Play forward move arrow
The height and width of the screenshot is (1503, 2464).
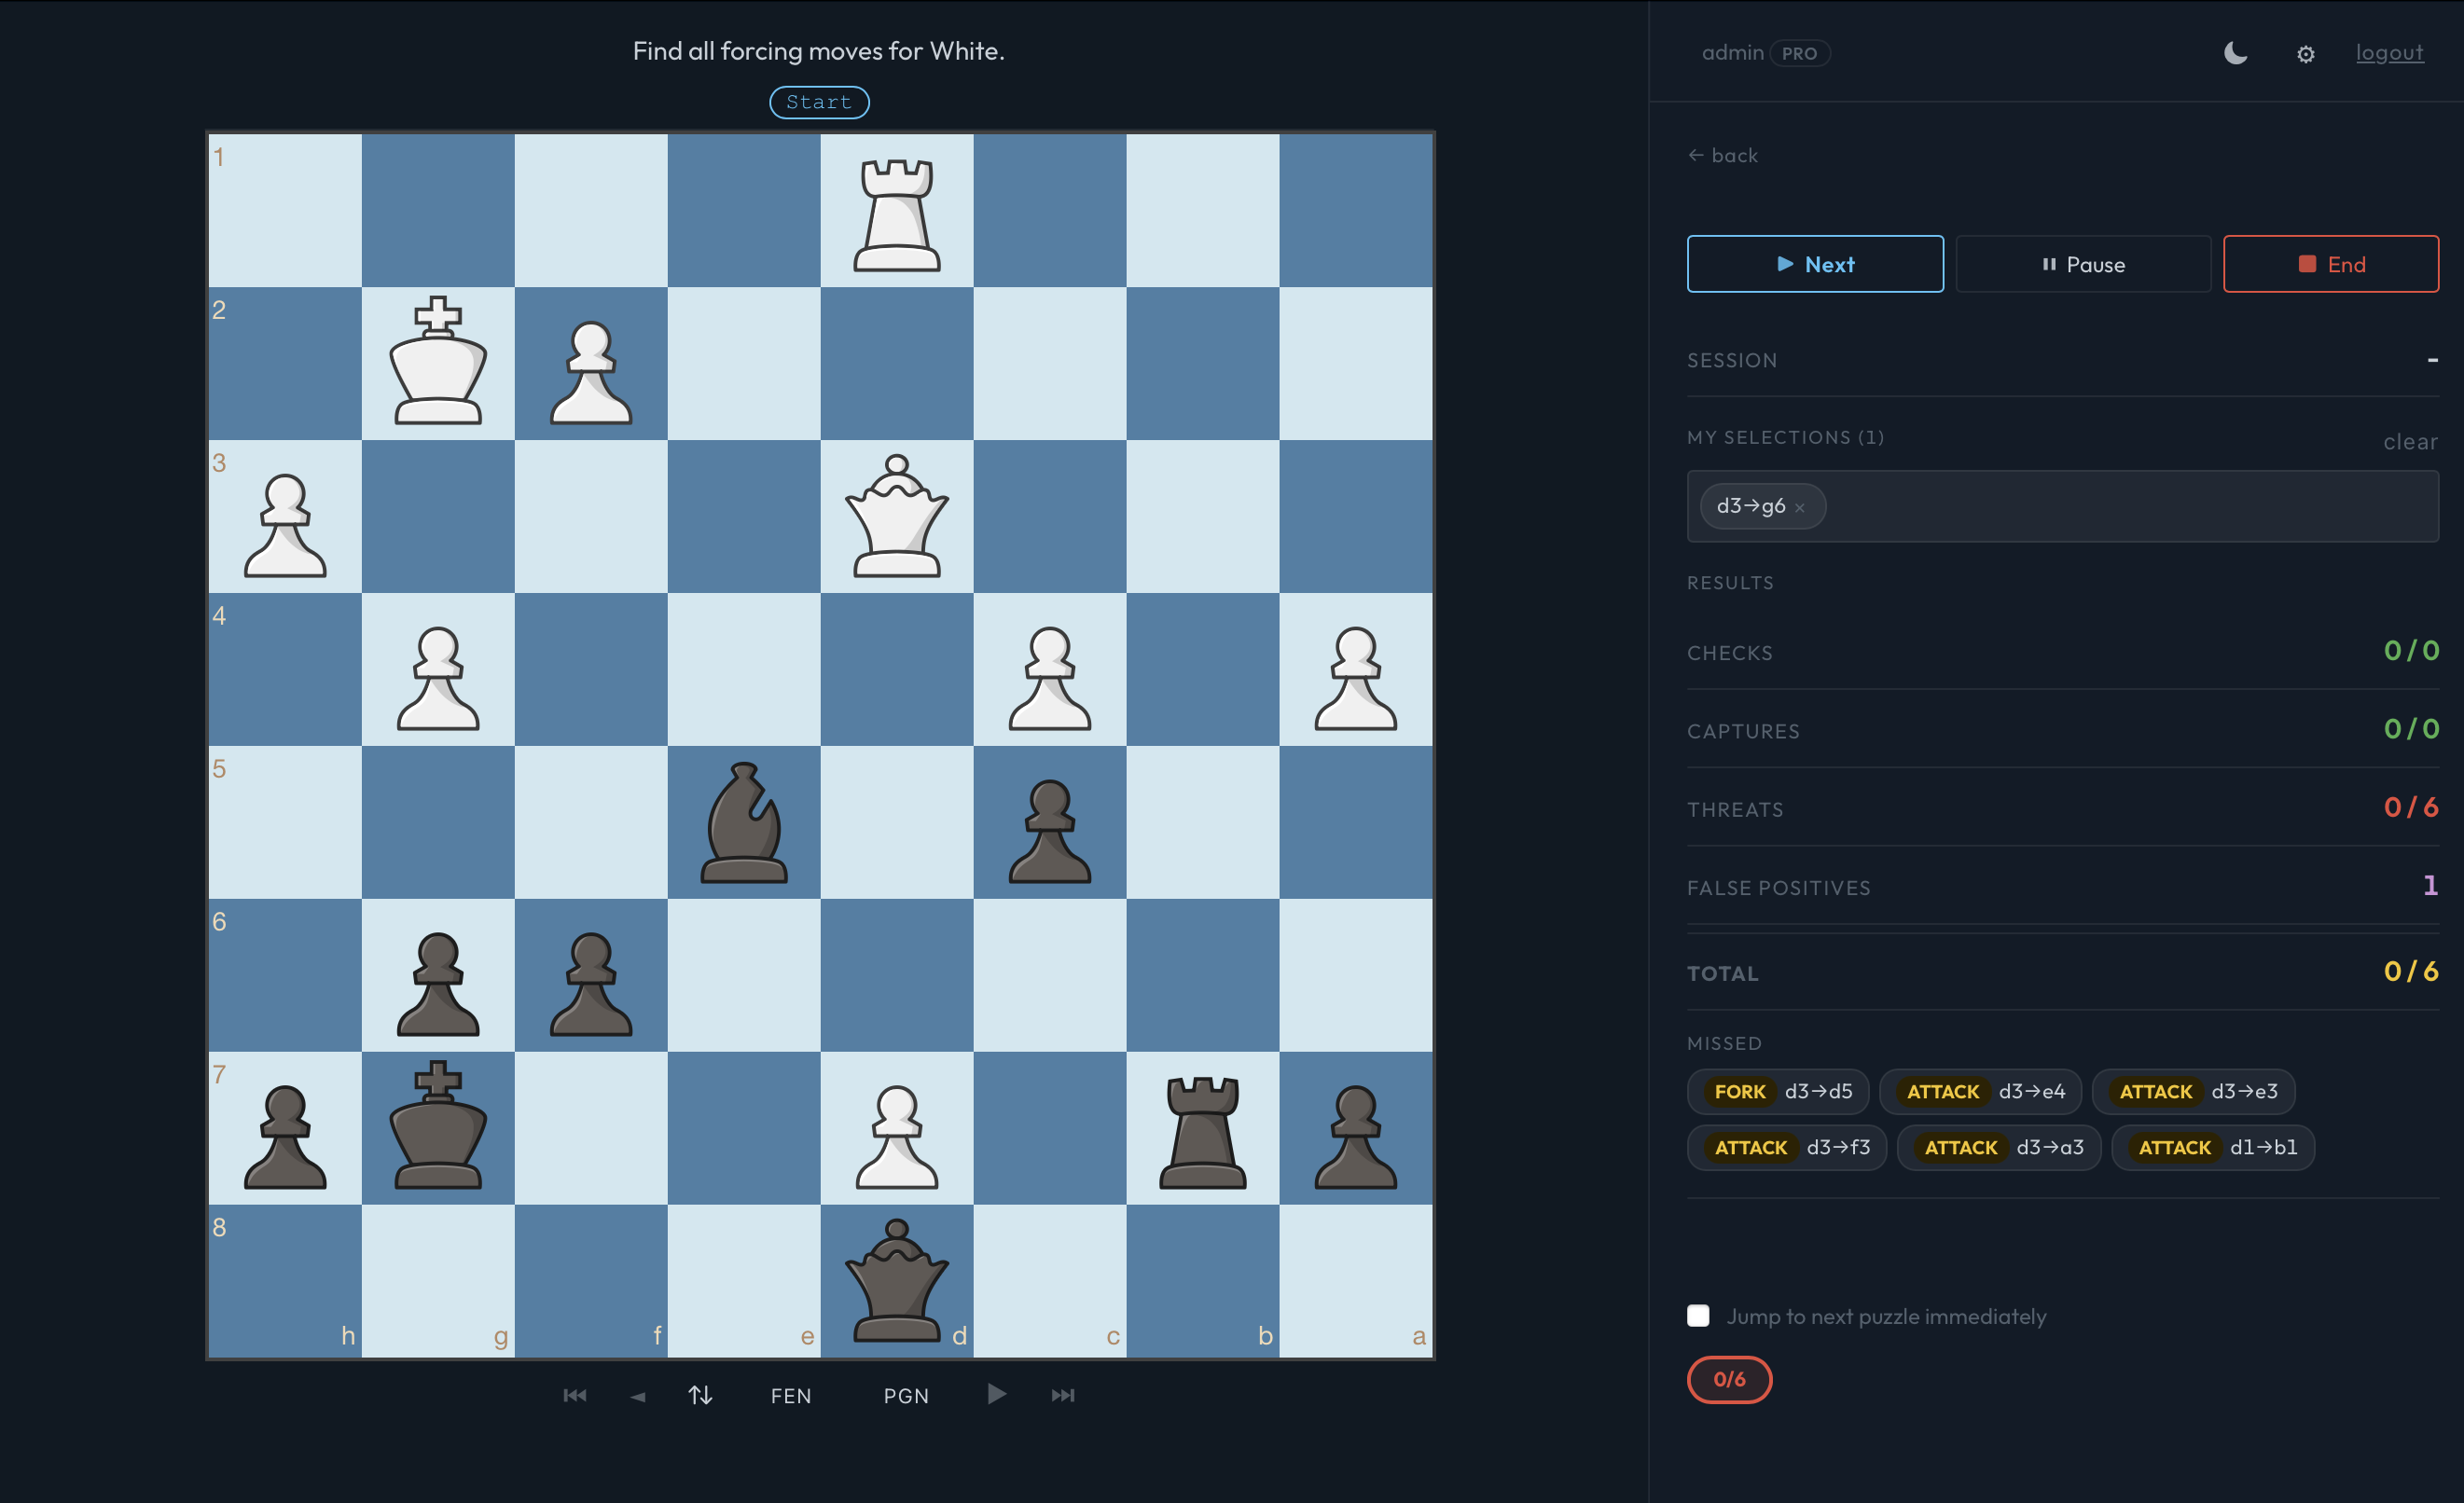996,1394
